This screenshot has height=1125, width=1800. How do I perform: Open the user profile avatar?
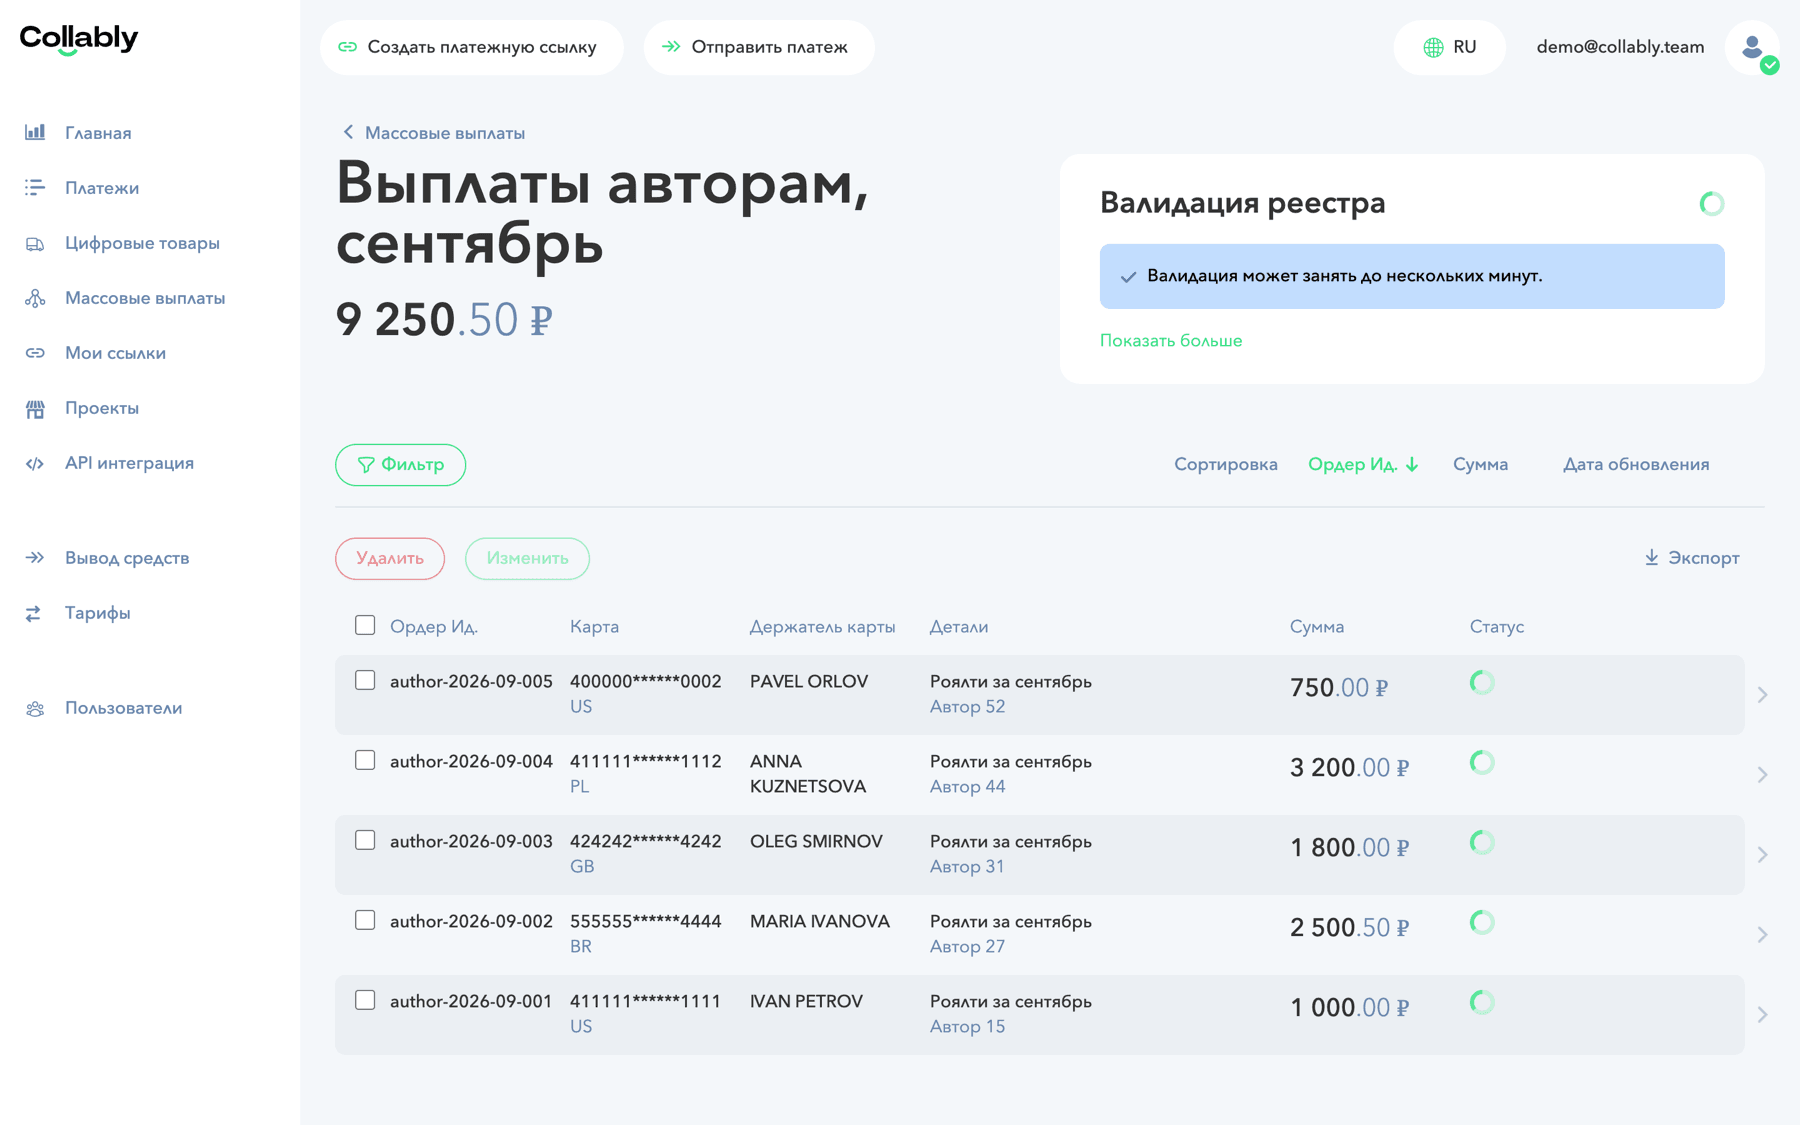tap(1752, 47)
